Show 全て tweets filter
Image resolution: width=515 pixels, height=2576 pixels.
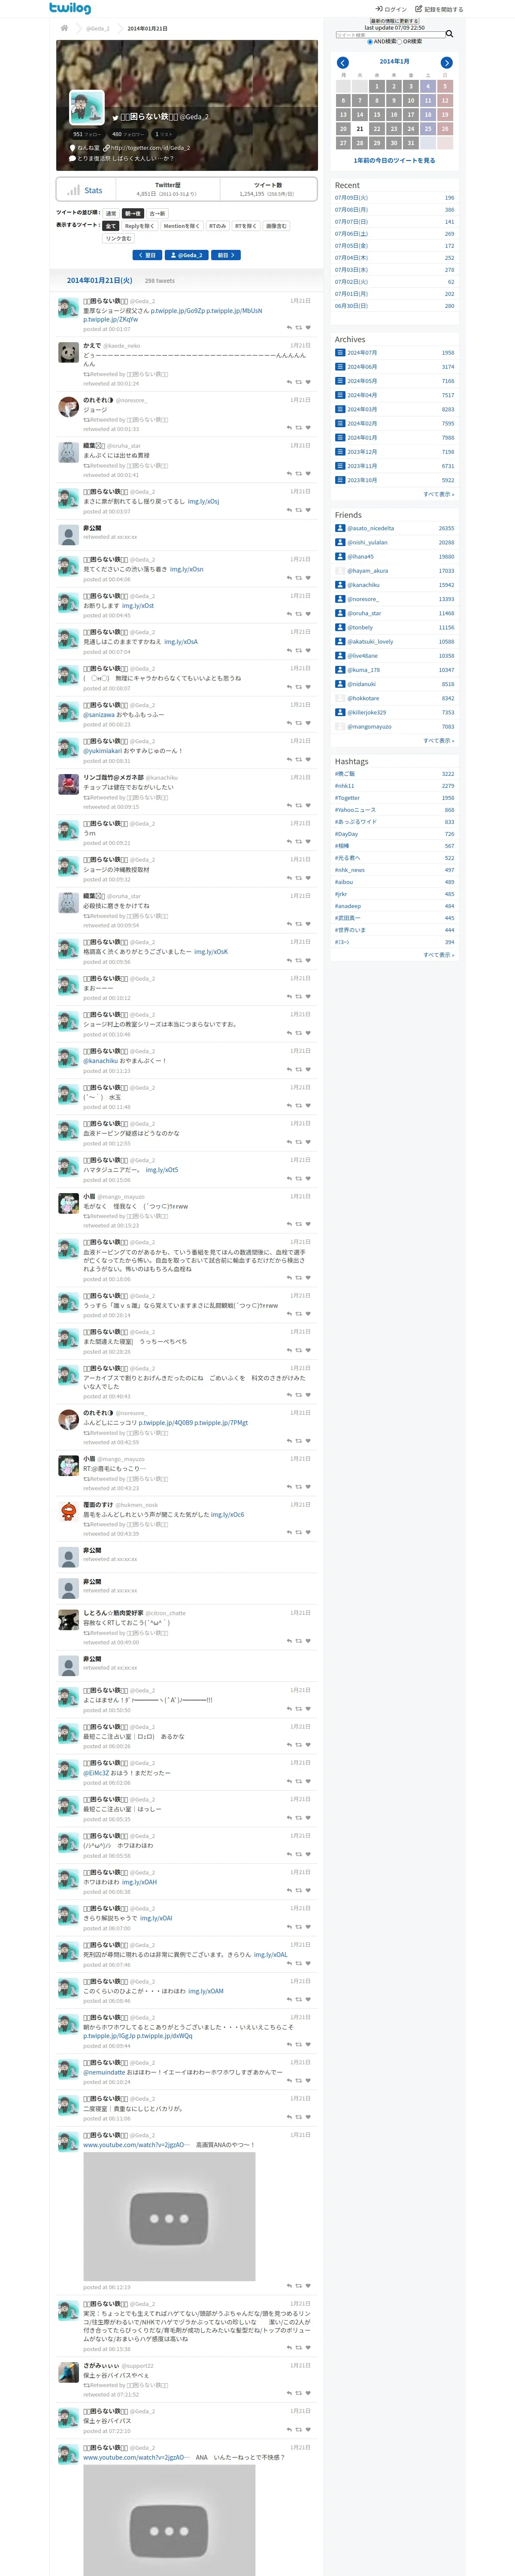(x=111, y=226)
